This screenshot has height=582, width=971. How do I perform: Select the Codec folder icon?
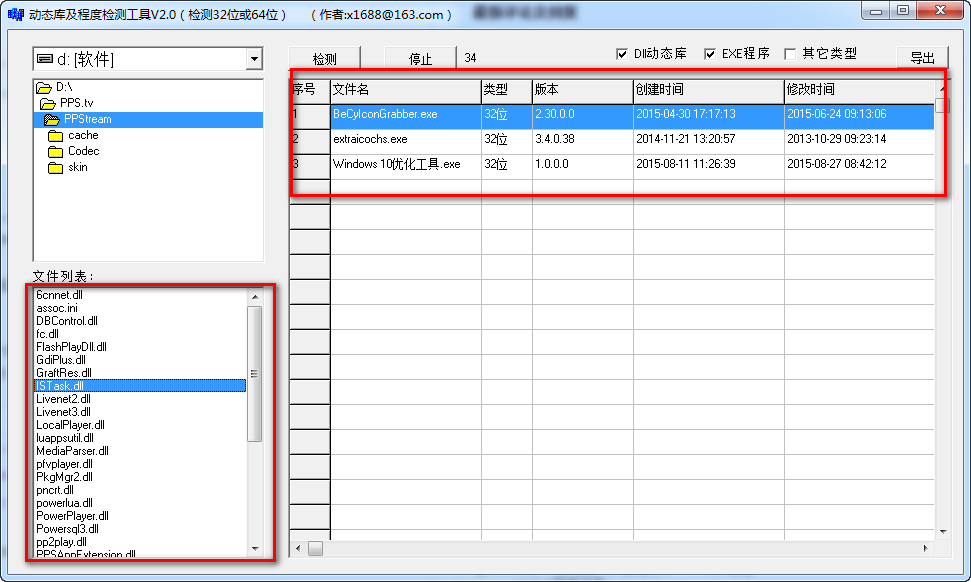point(55,152)
